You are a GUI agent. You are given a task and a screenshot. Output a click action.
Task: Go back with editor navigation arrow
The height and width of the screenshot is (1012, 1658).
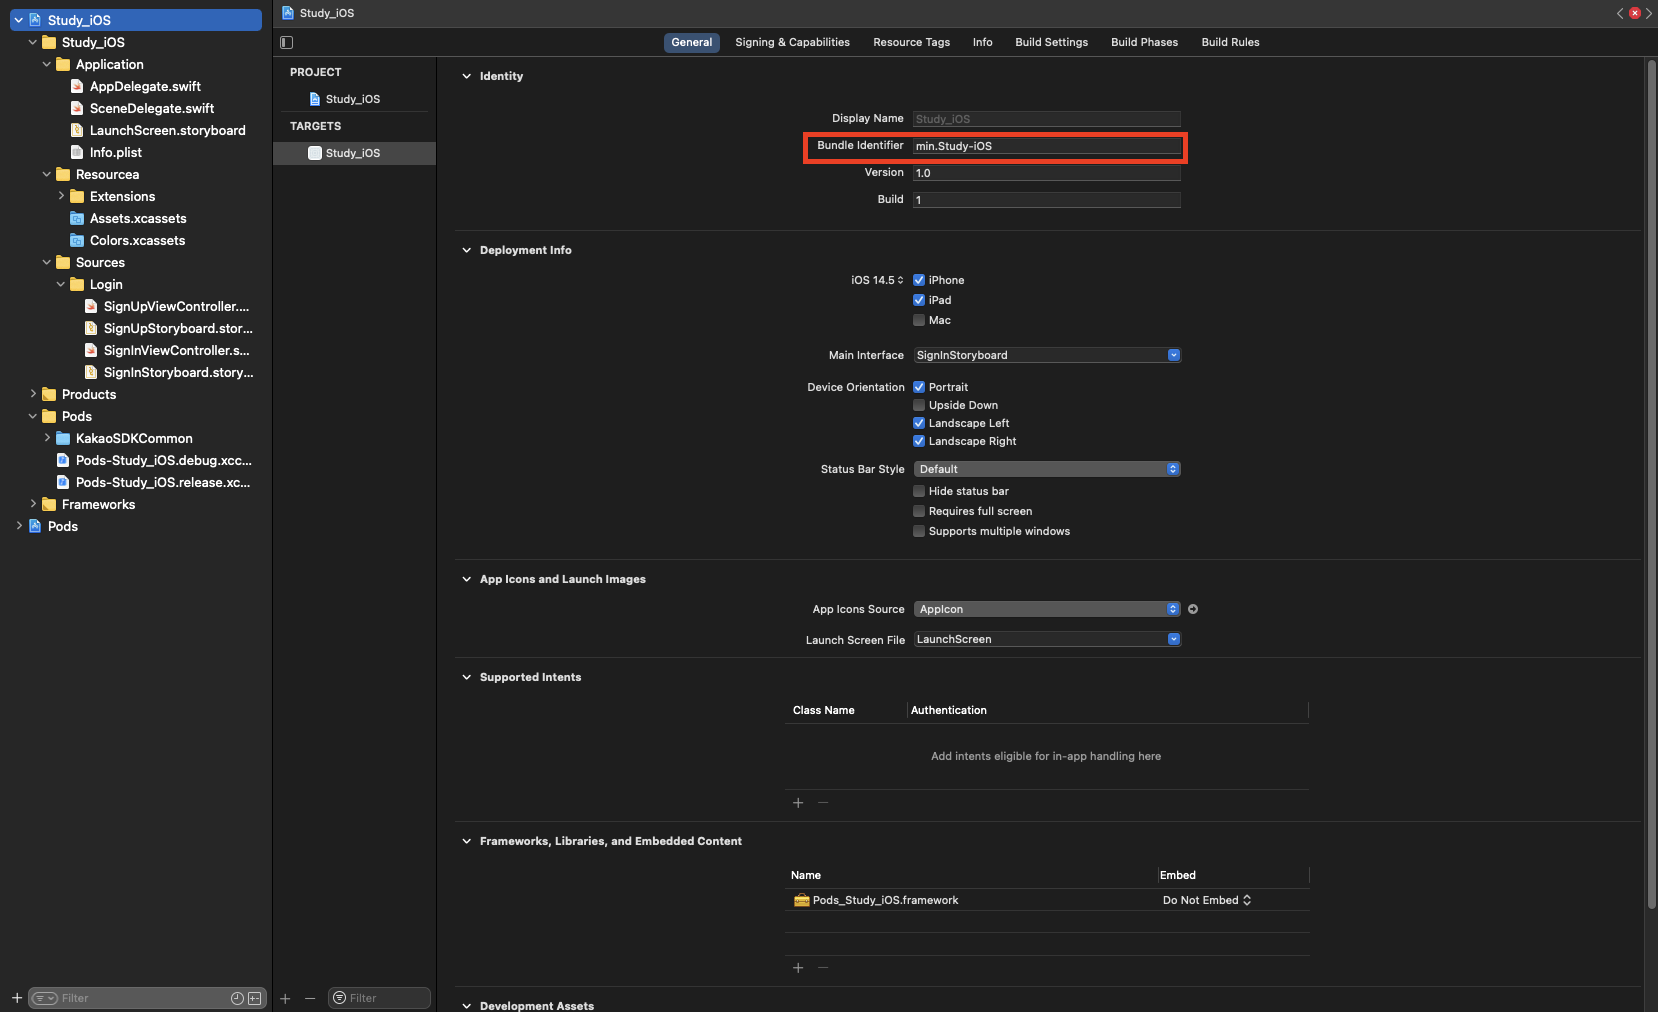(1620, 13)
